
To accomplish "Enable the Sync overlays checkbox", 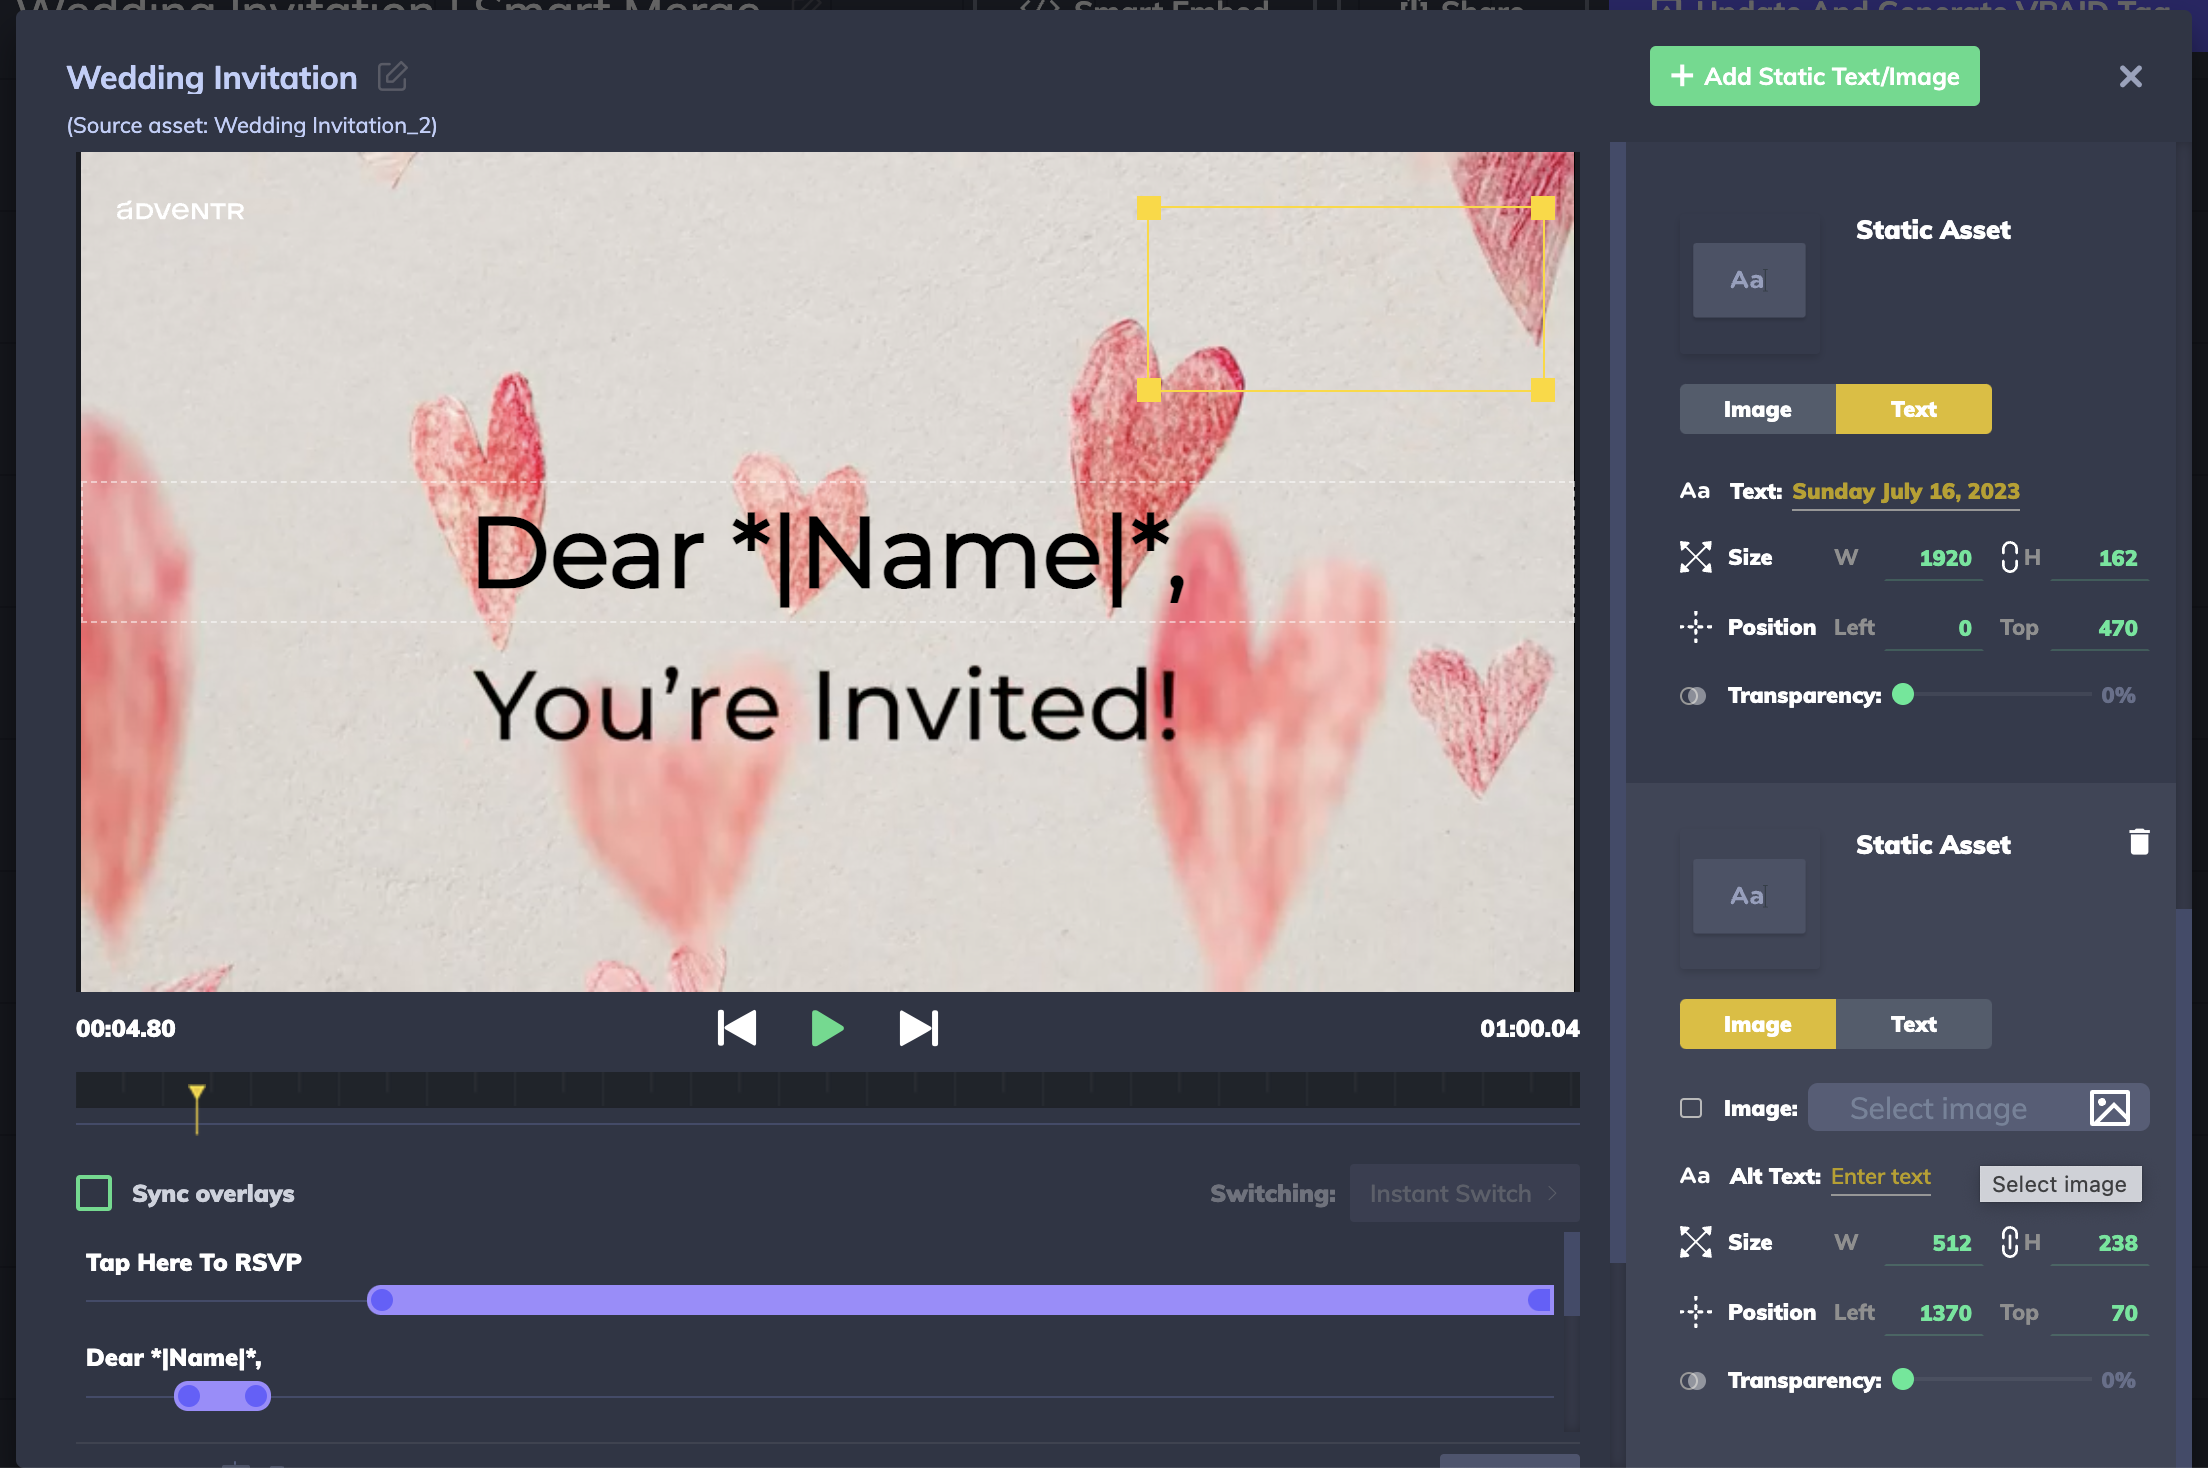I will 94,1193.
